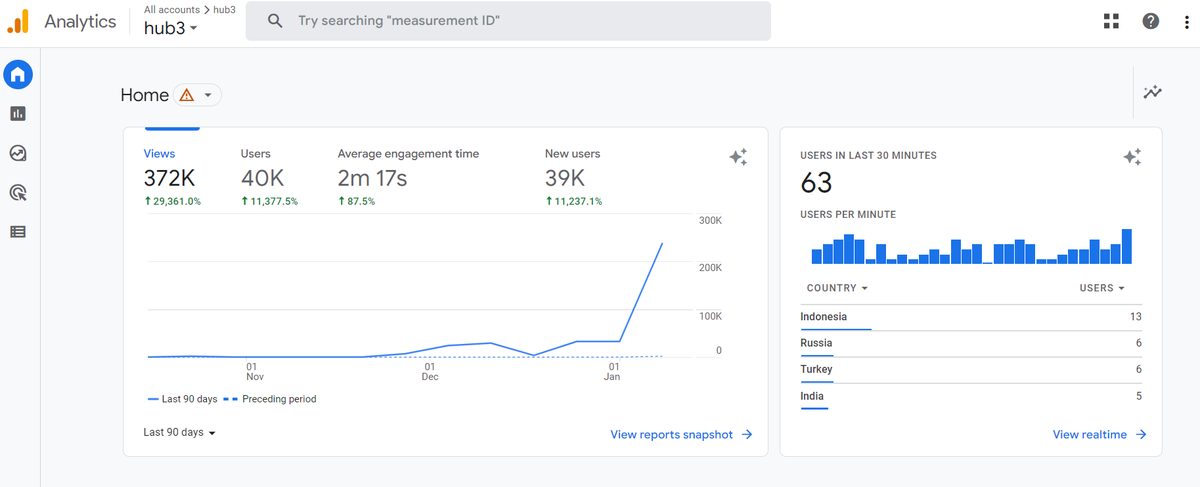This screenshot has height=487, width=1200.
Task: Click the search magnifier icon
Action: tap(275, 21)
